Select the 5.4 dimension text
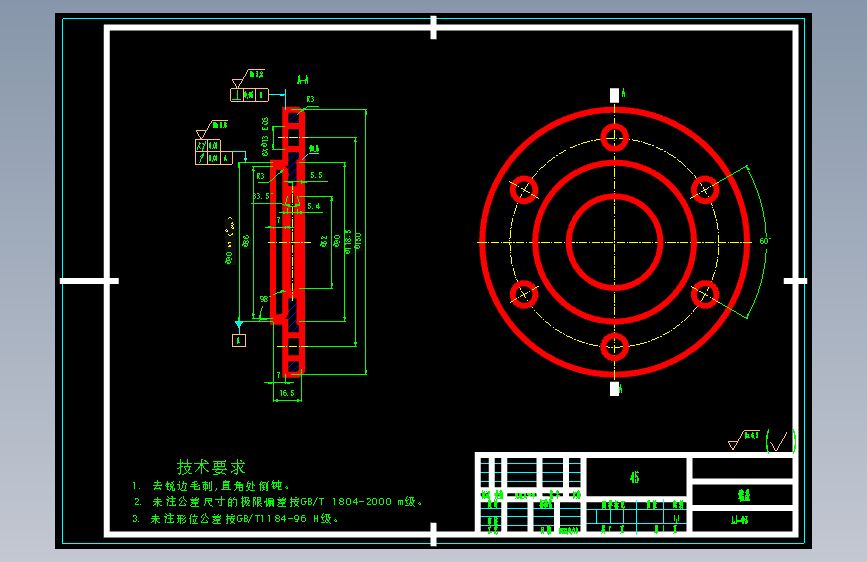This screenshot has height=562, width=867. 314,206
